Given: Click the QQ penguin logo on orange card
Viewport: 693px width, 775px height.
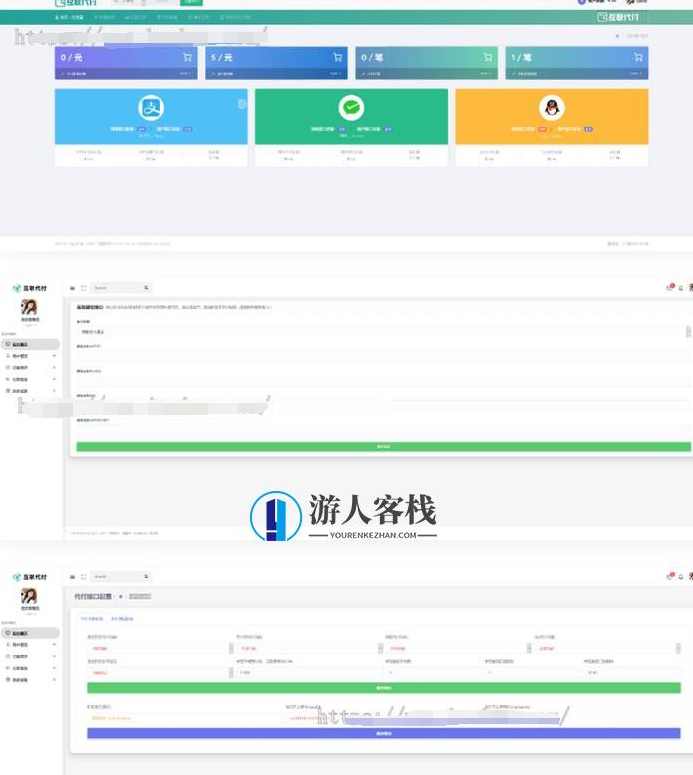Looking at the screenshot, I should point(552,107).
